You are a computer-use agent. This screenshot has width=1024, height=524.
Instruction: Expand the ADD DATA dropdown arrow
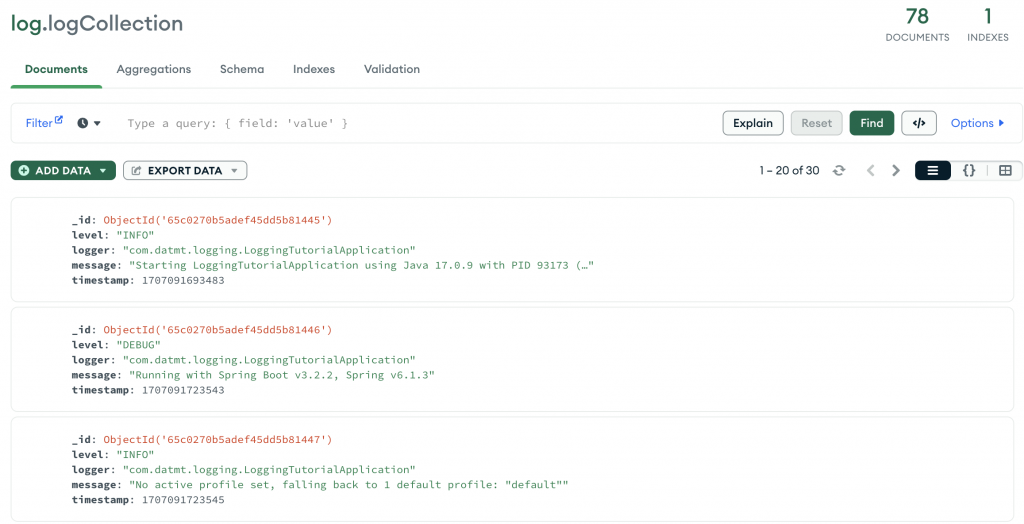103,171
